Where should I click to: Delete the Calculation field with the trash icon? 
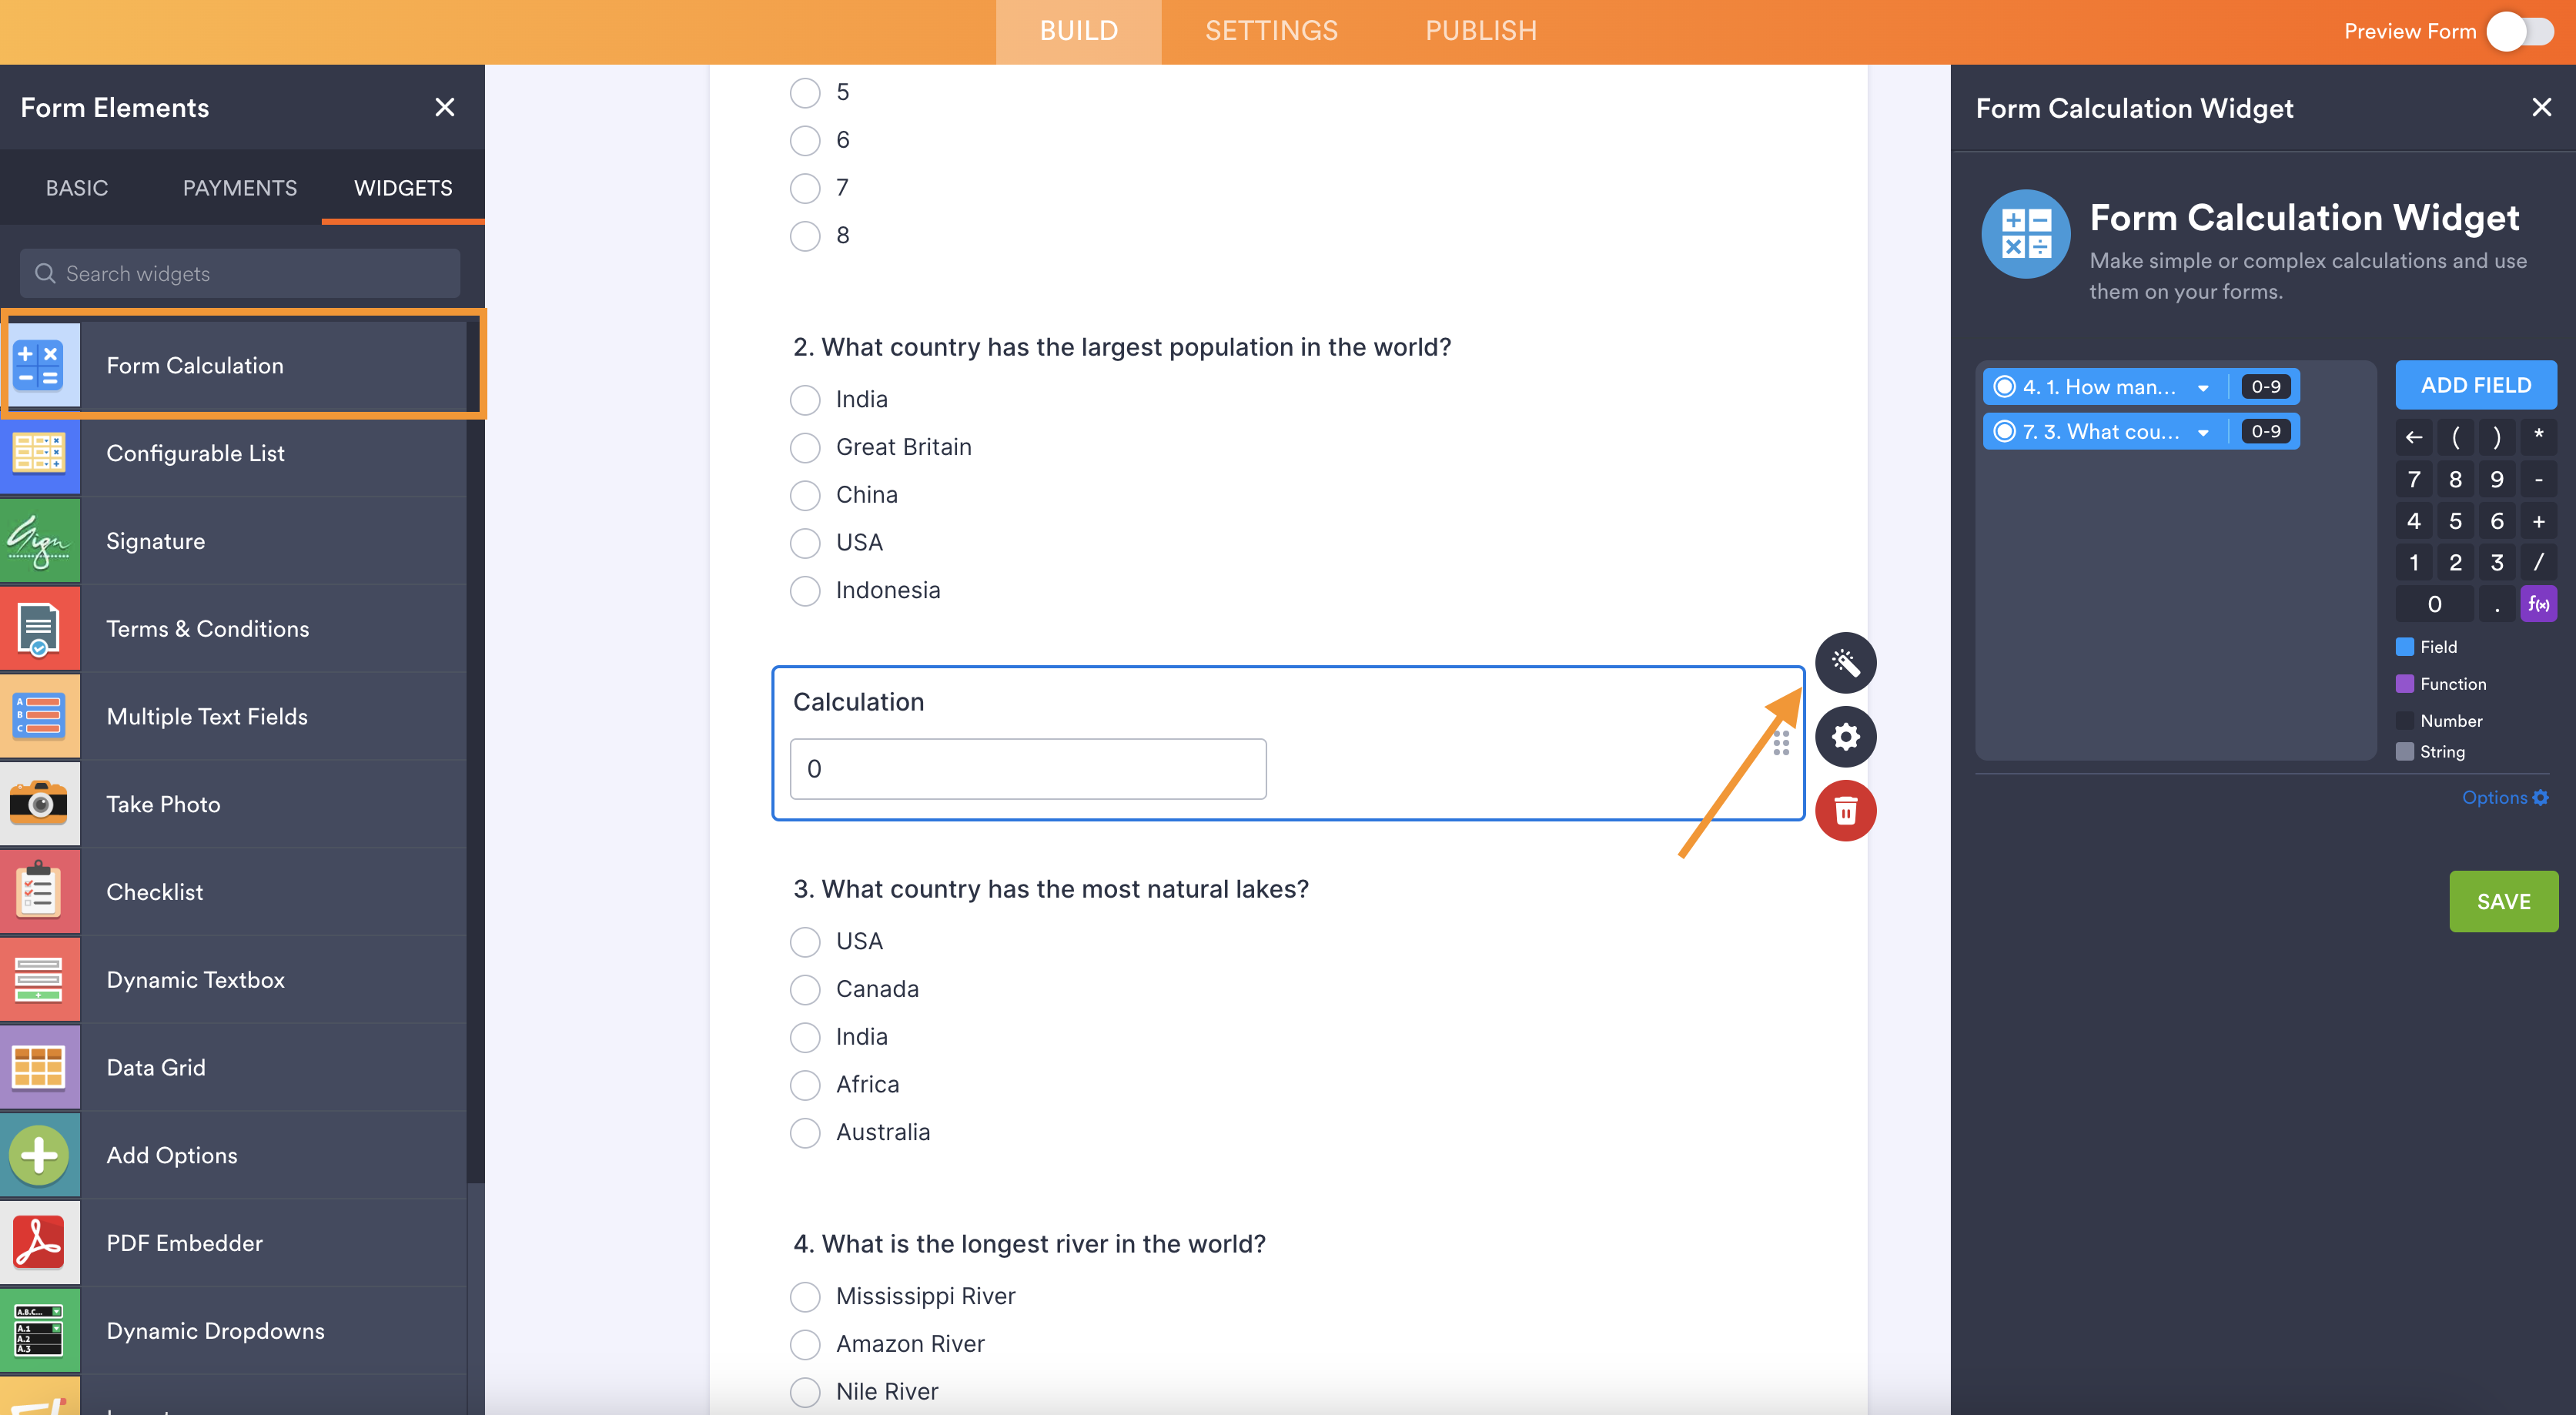[1845, 811]
